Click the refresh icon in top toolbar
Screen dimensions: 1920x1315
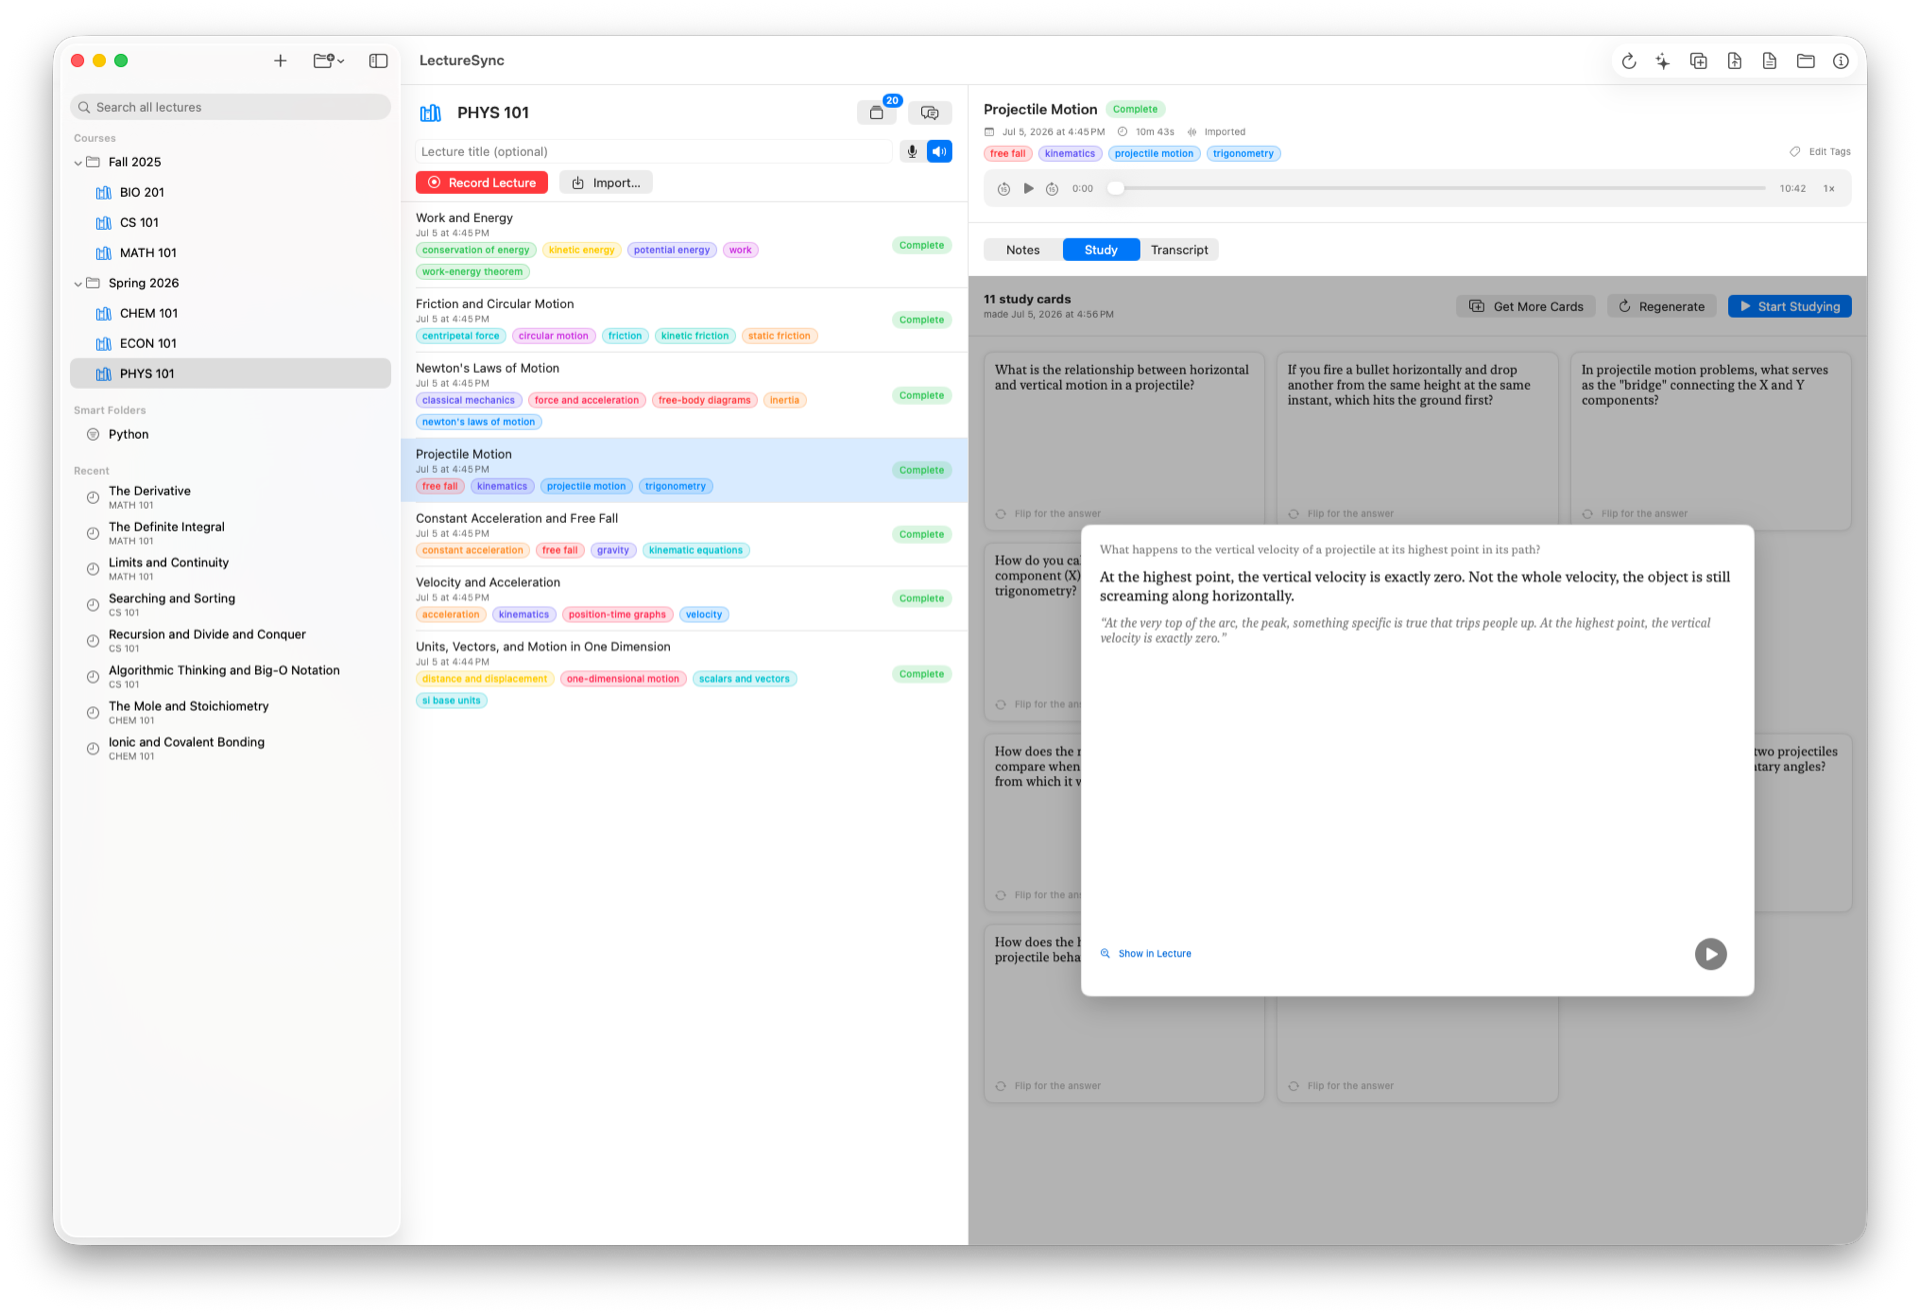[1629, 61]
